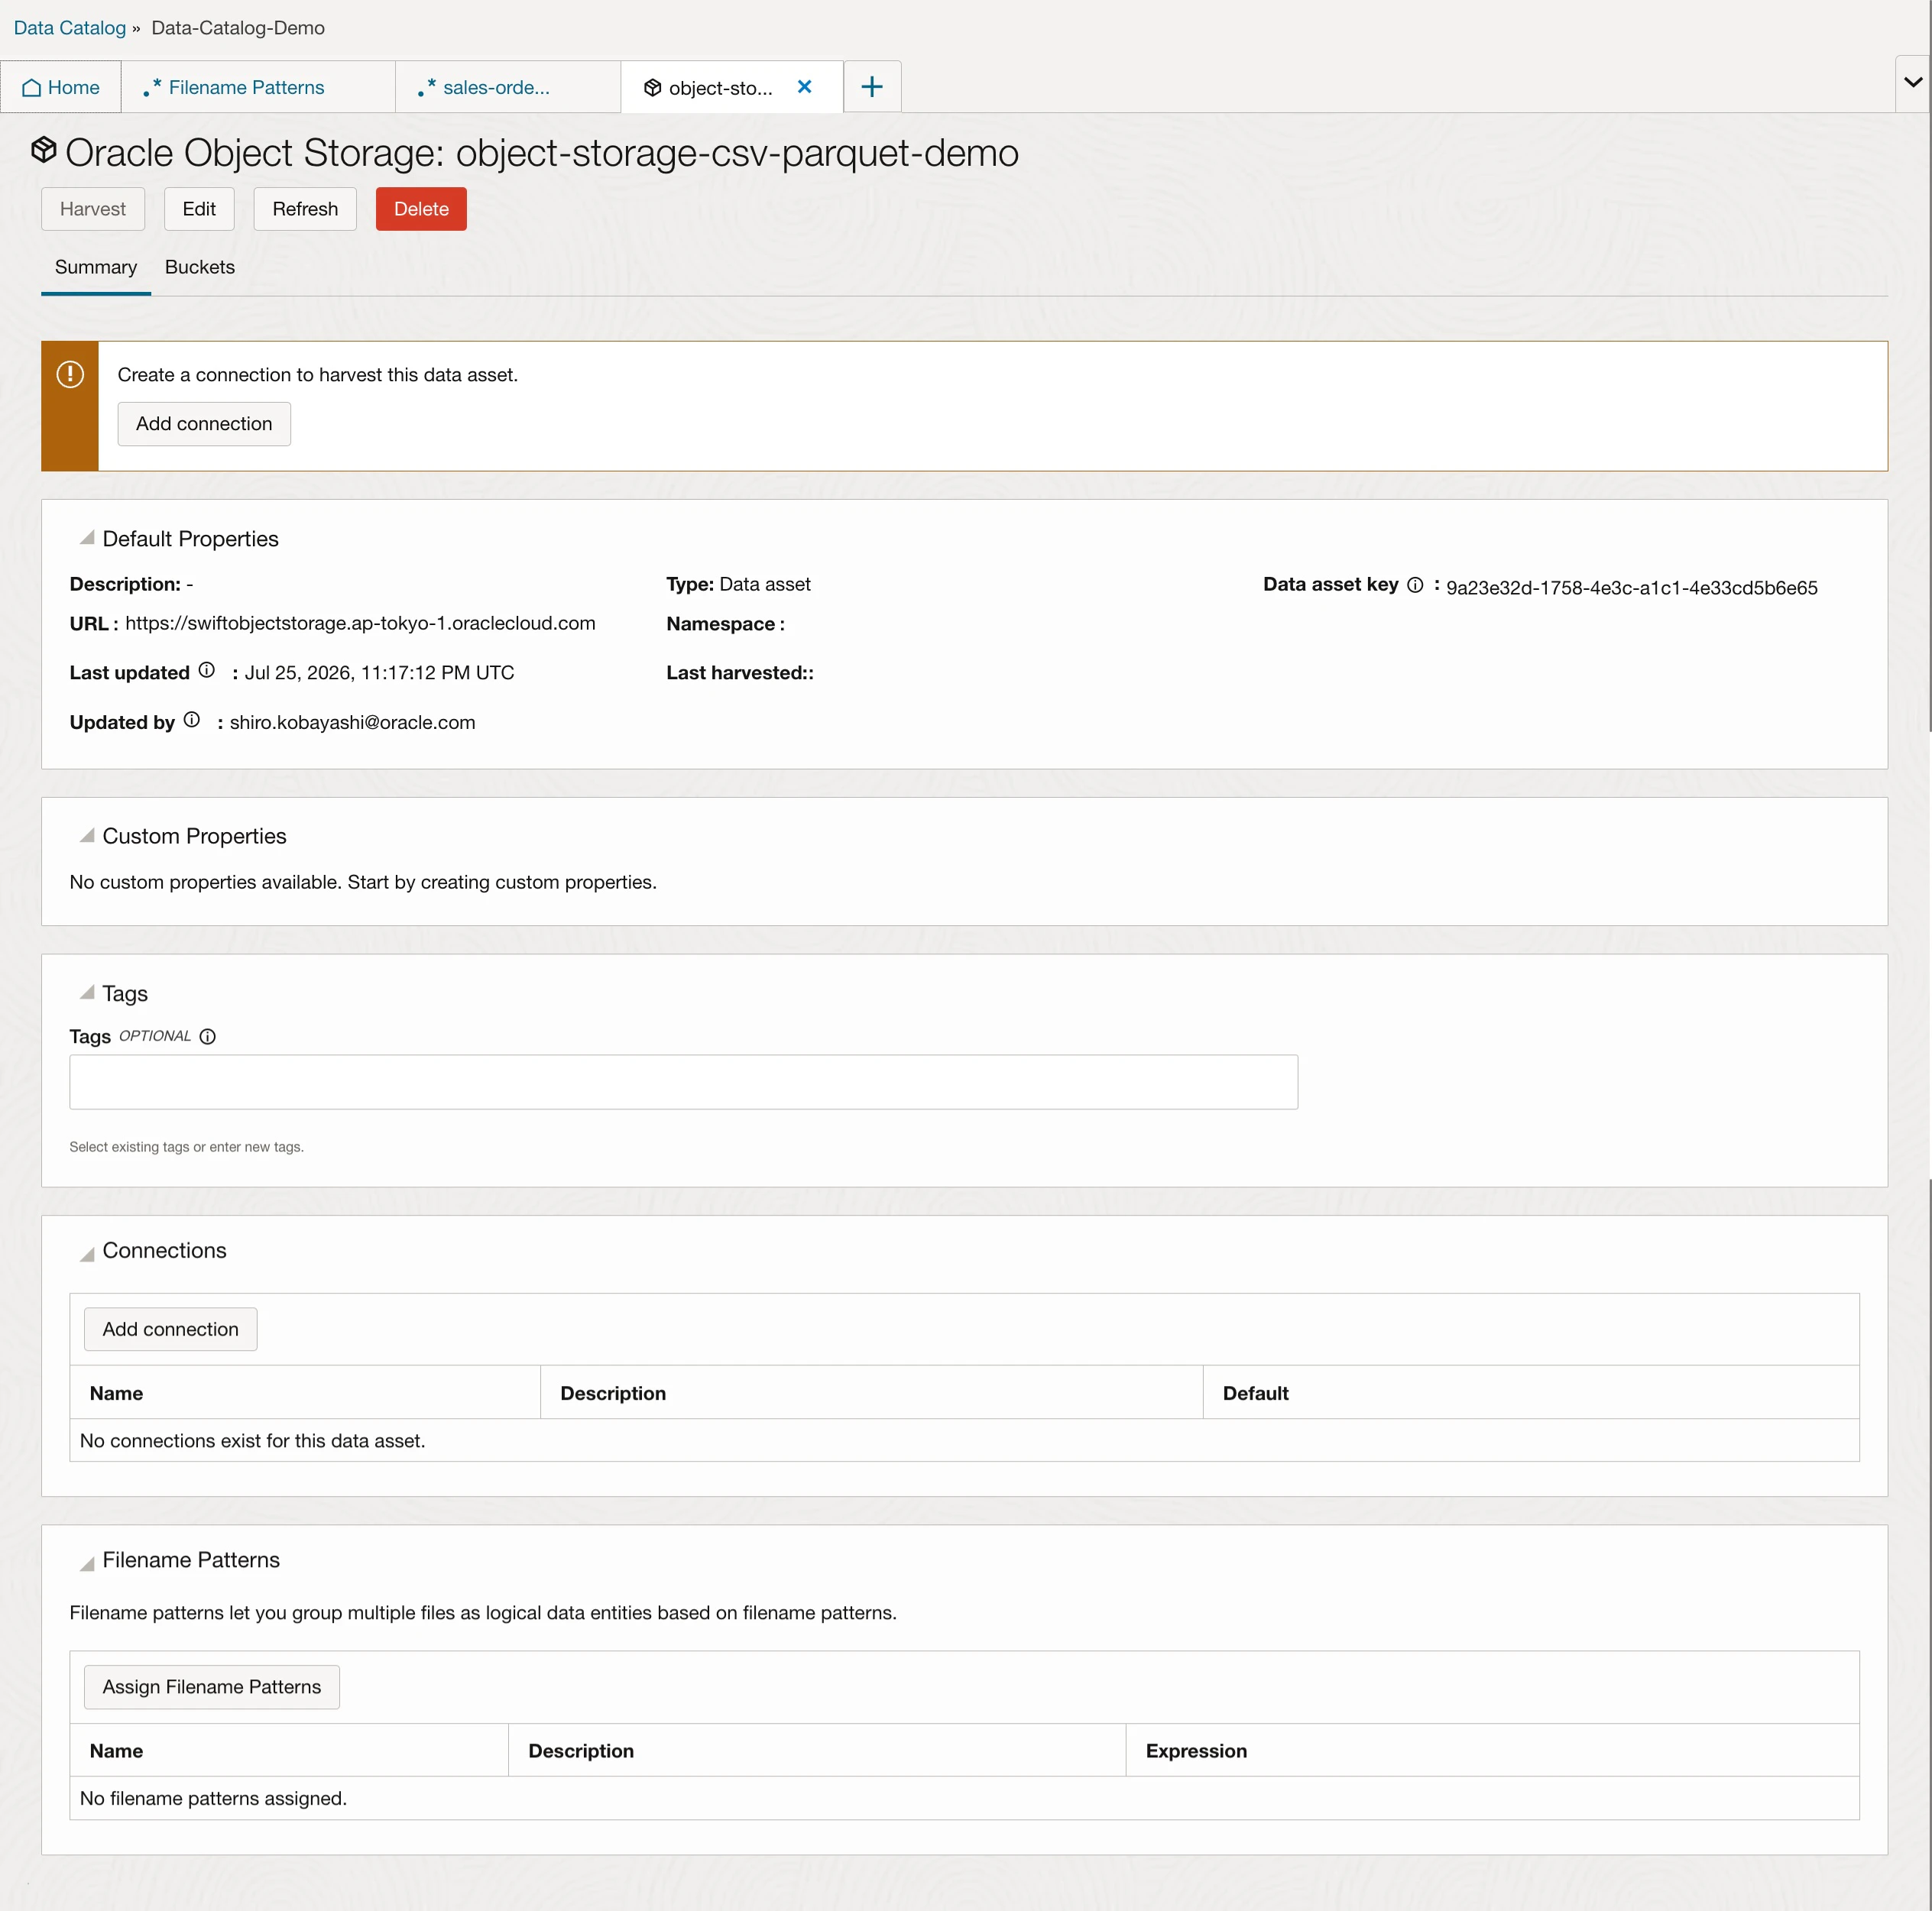Click the data asset key value 9a23e32d-...
This screenshot has height=1911, width=1932.
1631,588
